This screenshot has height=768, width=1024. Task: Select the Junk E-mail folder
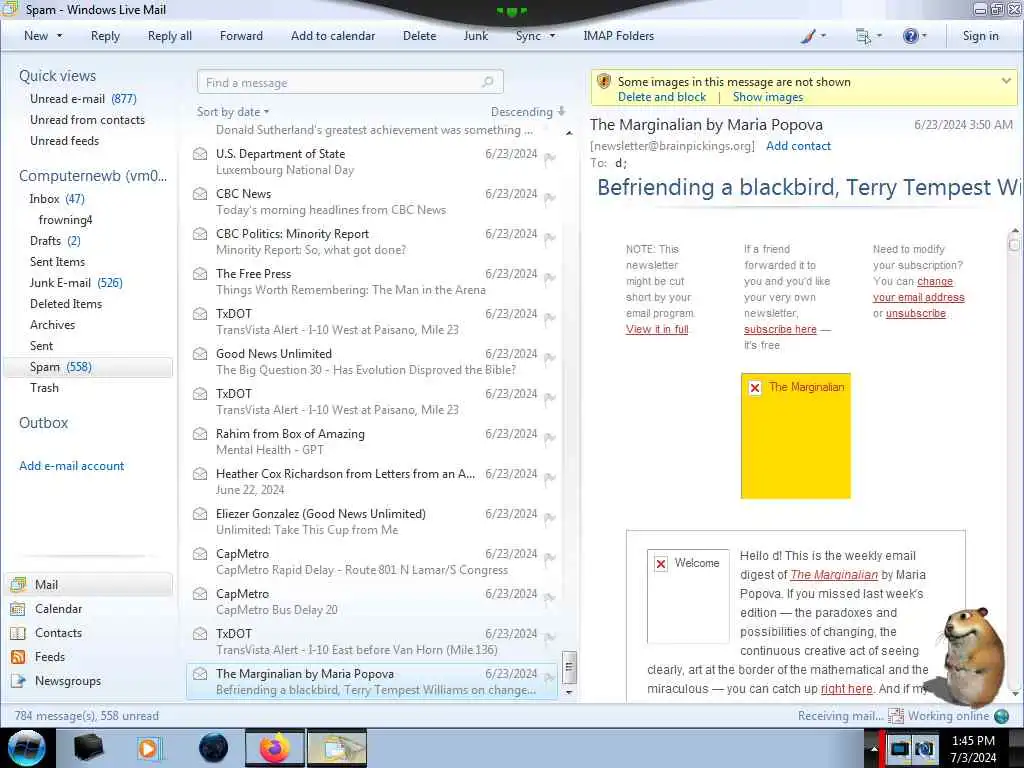pyautogui.click(x=76, y=283)
